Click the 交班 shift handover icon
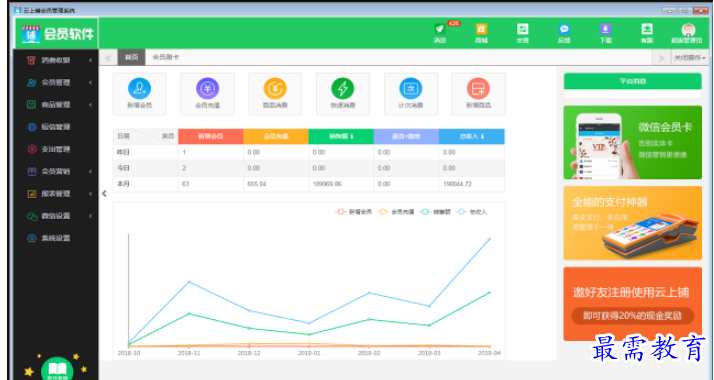 (523, 29)
